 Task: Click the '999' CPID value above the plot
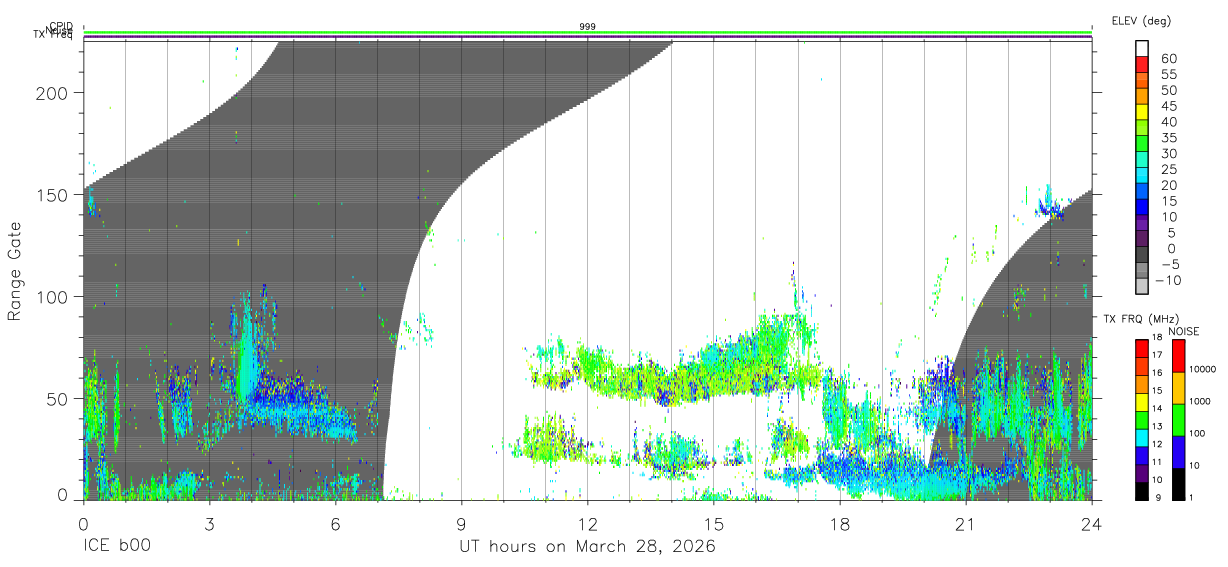pos(588,26)
